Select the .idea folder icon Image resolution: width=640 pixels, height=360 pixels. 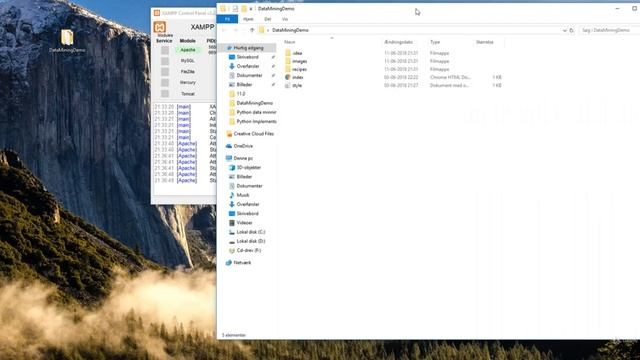288,53
